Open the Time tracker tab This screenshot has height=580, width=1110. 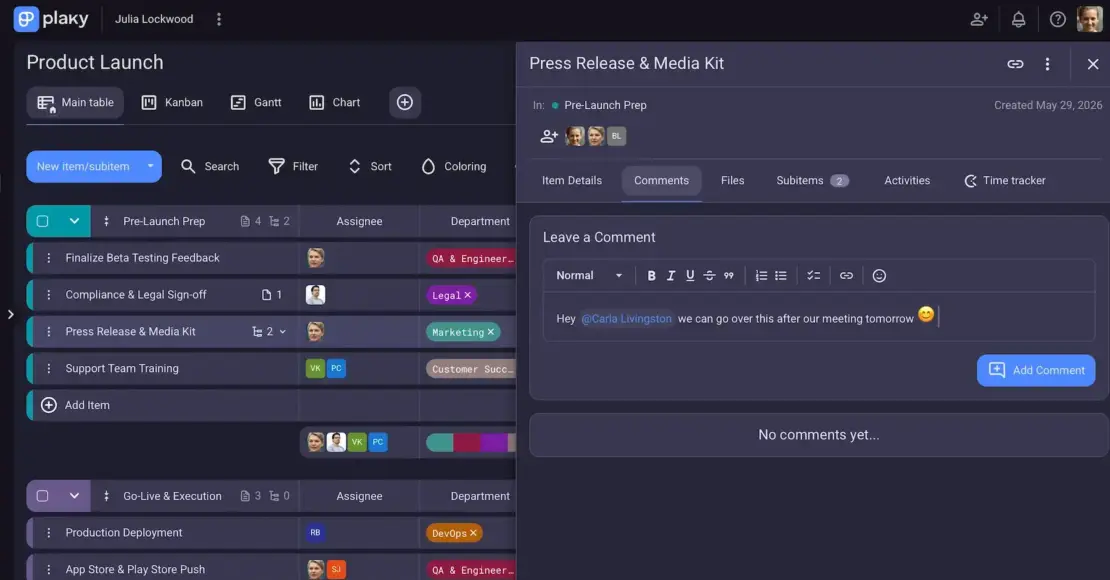click(x=1005, y=181)
